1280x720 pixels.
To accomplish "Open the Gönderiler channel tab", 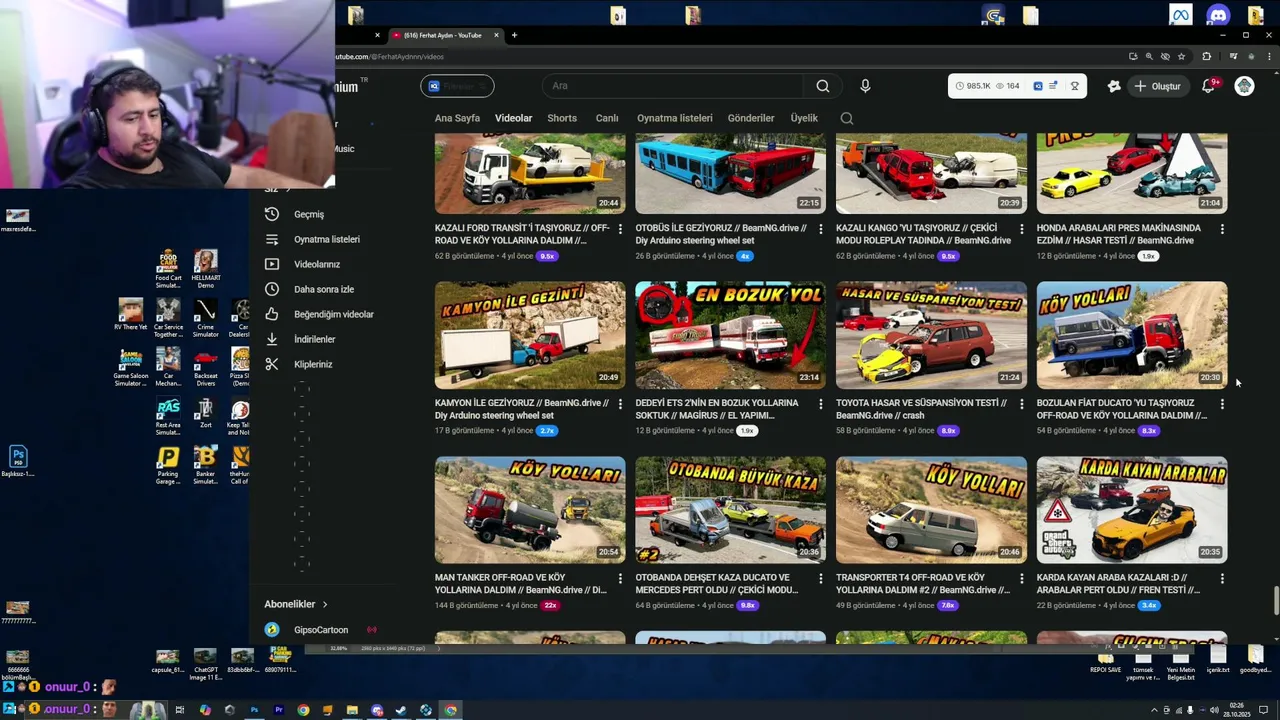I will click(751, 118).
